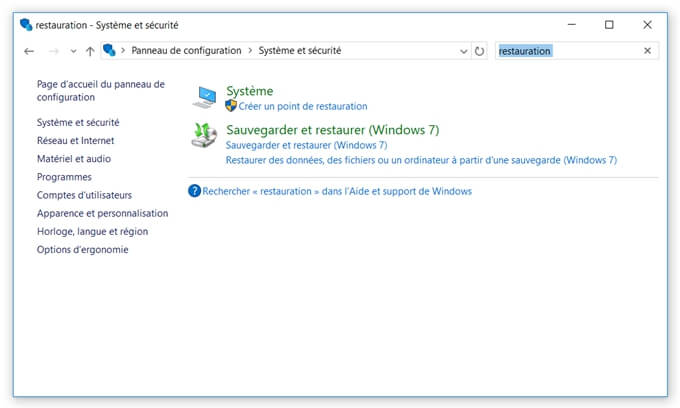Click the Sauvegarder et restaurer backup icon

pos(204,135)
